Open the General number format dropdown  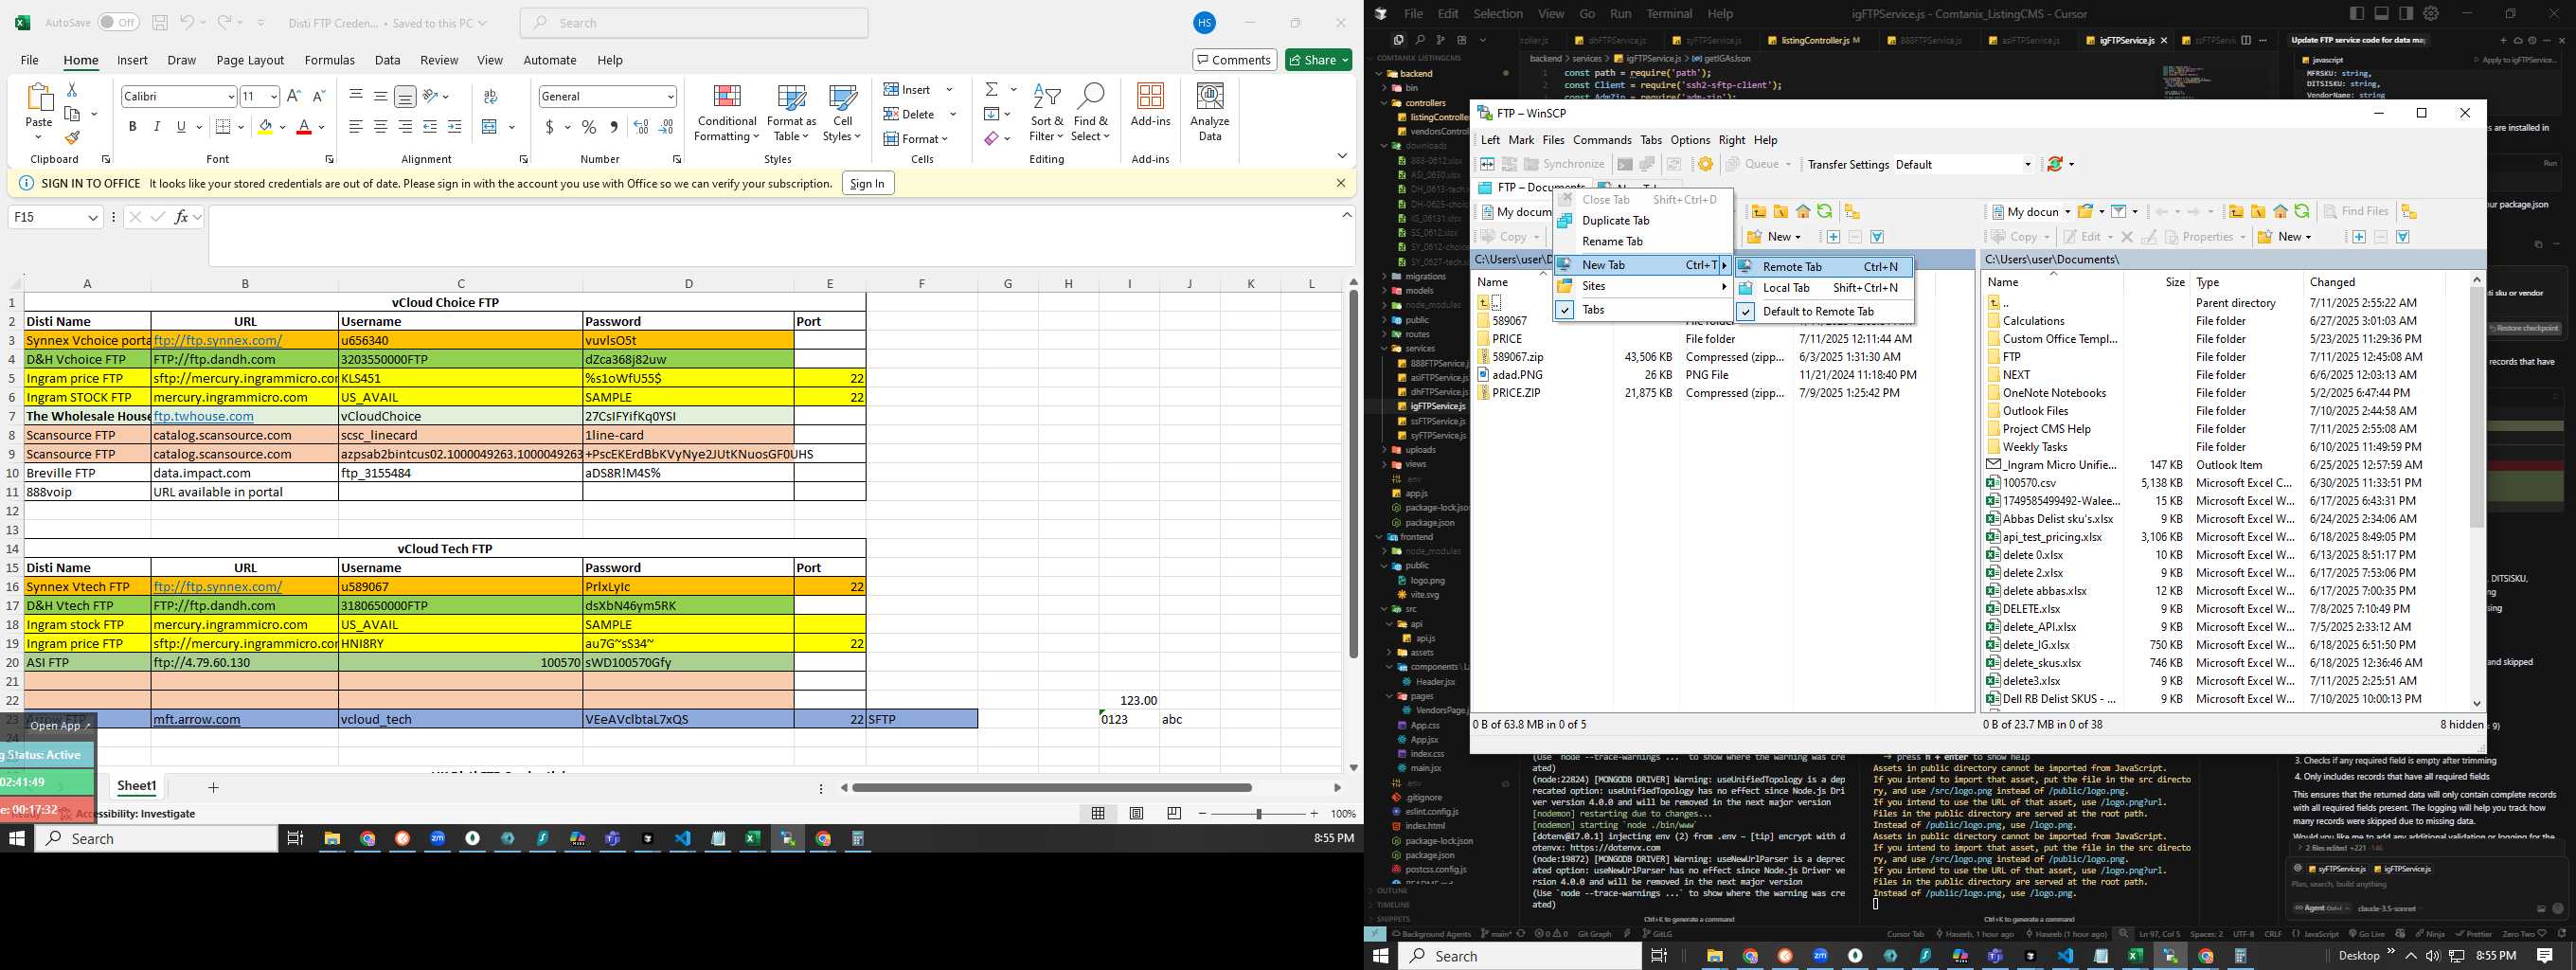[670, 96]
